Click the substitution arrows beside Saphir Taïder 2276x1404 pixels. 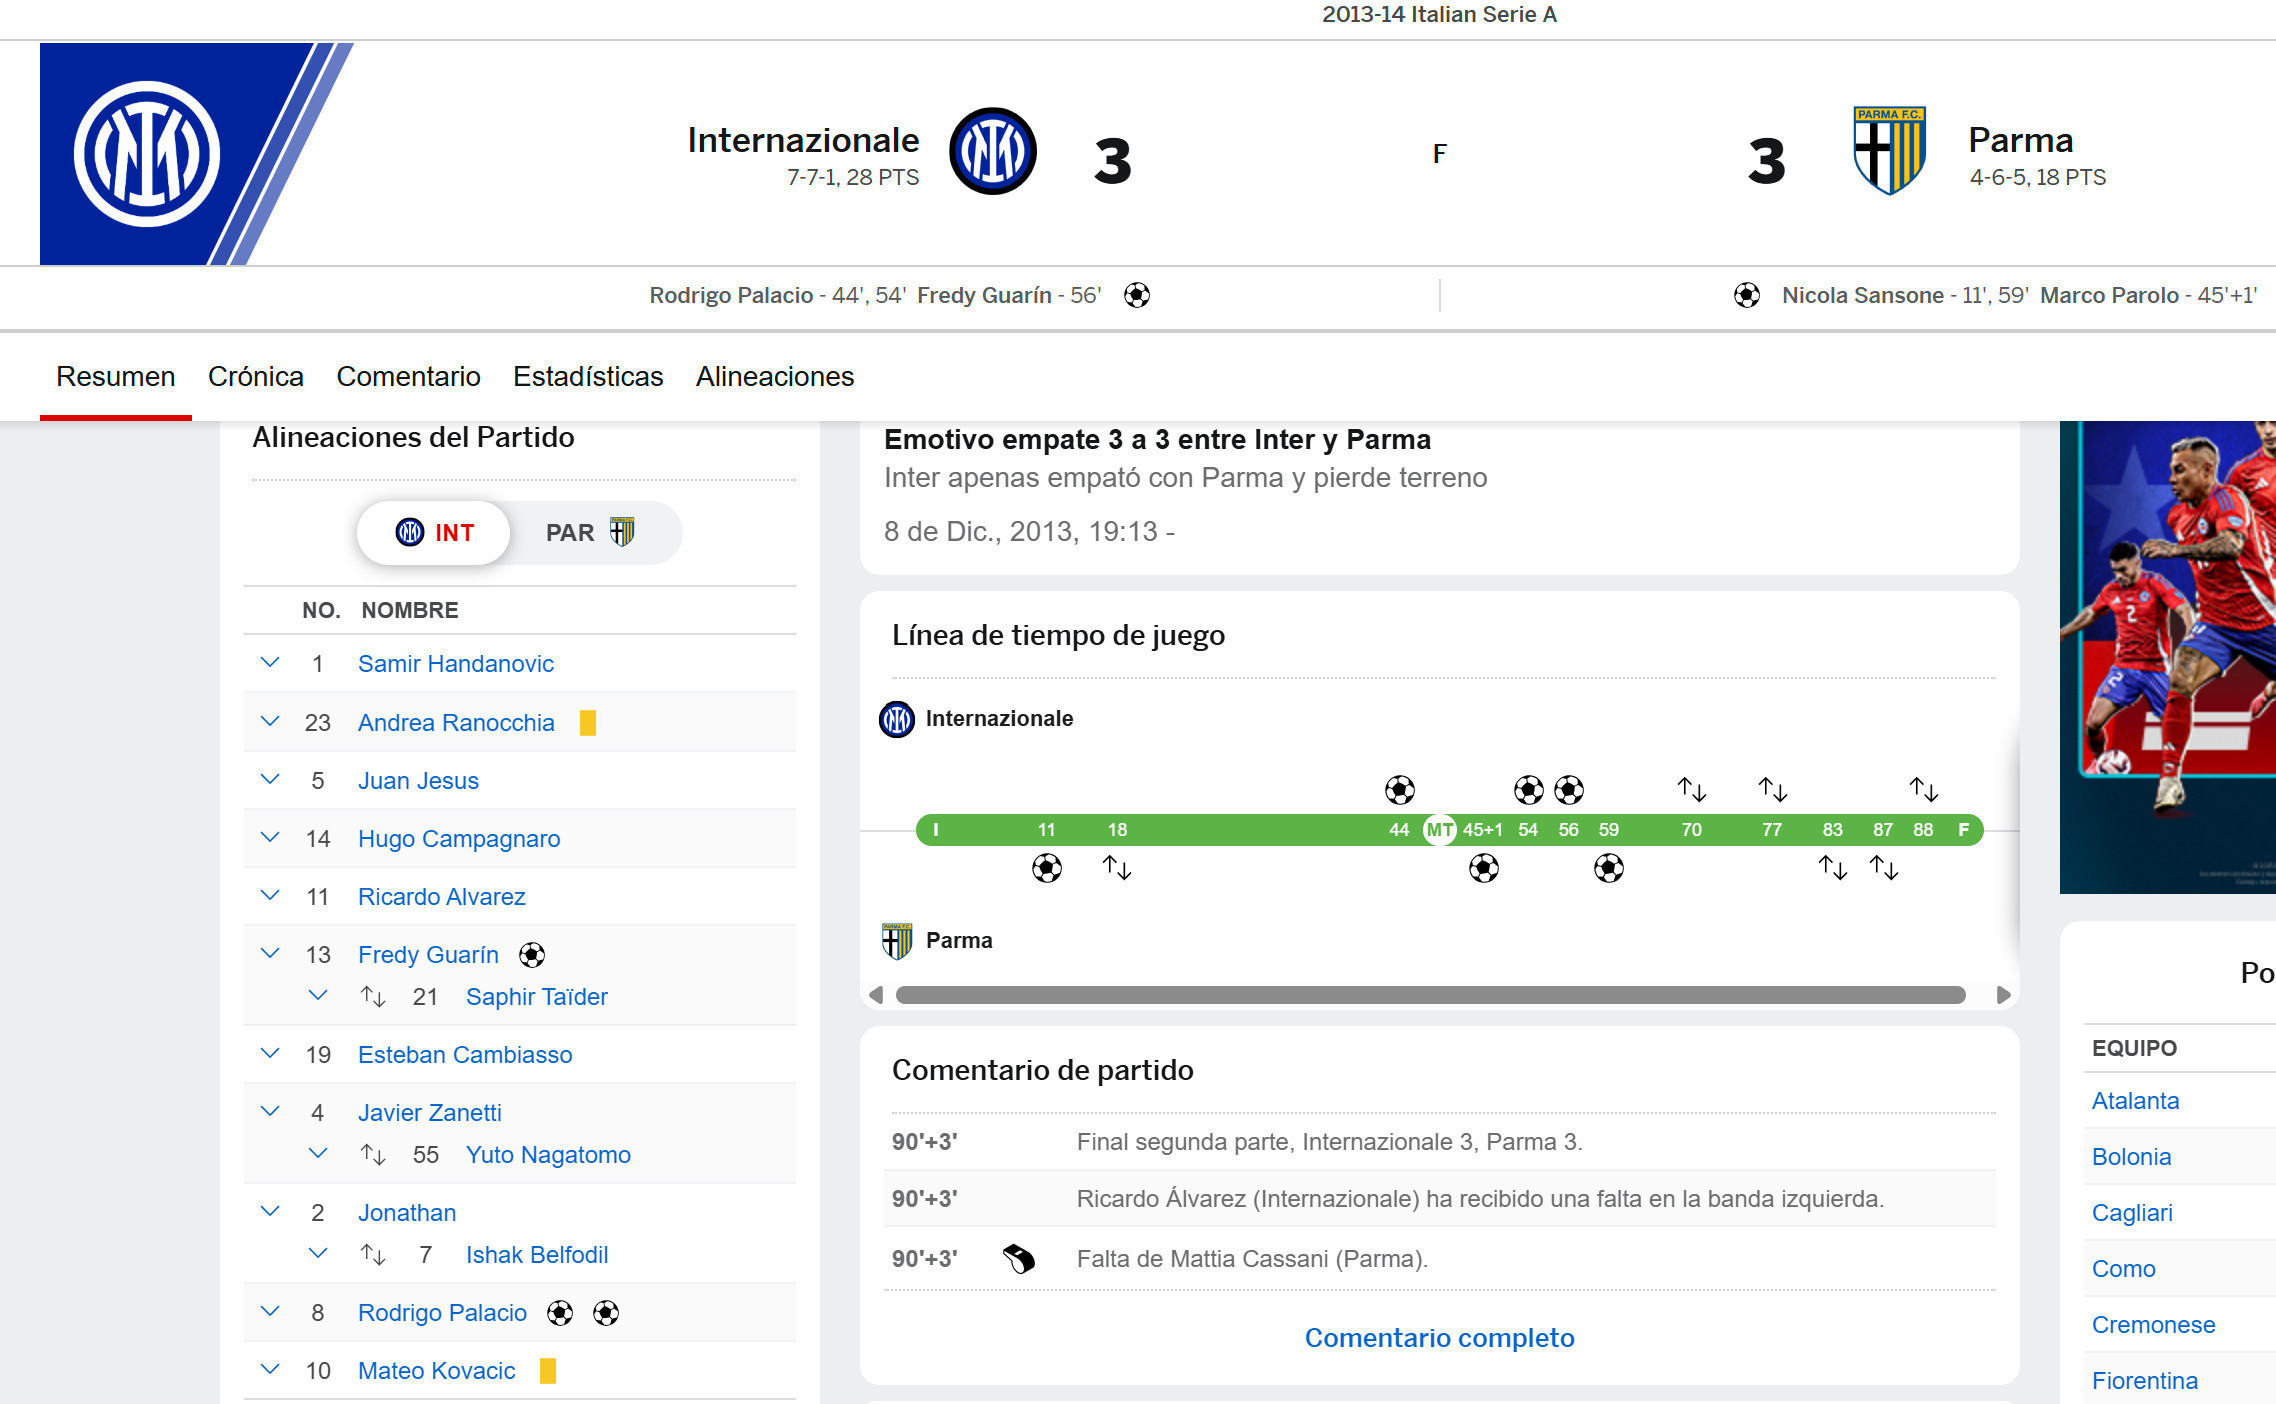point(373,997)
